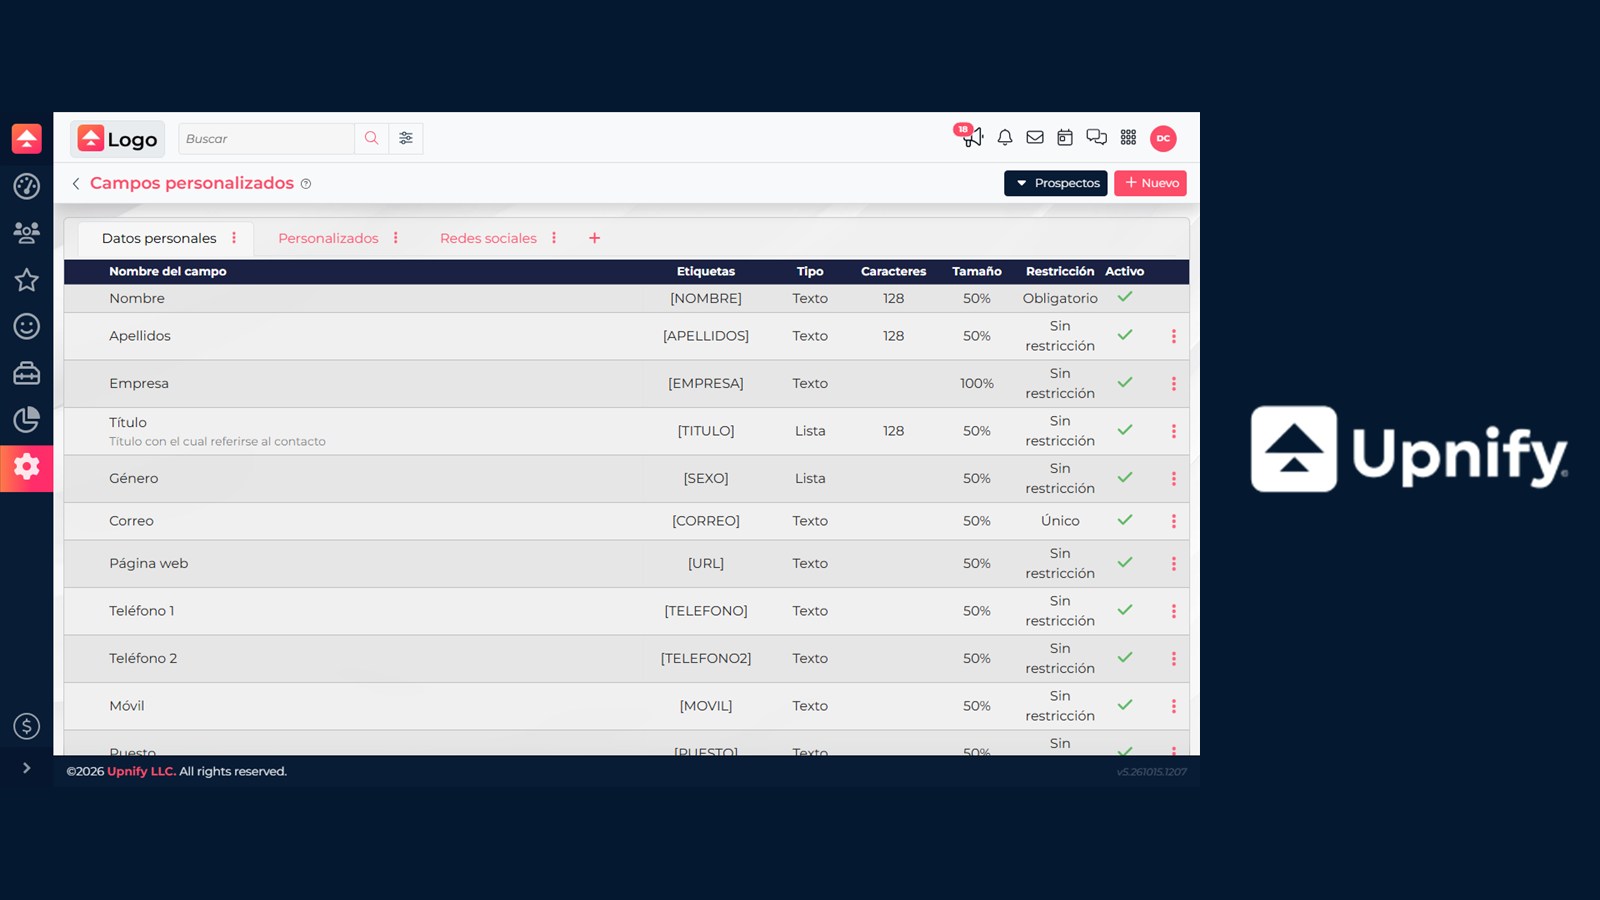This screenshot has height=900, width=1600.
Task: Click the search magnifier button
Action: tap(371, 138)
